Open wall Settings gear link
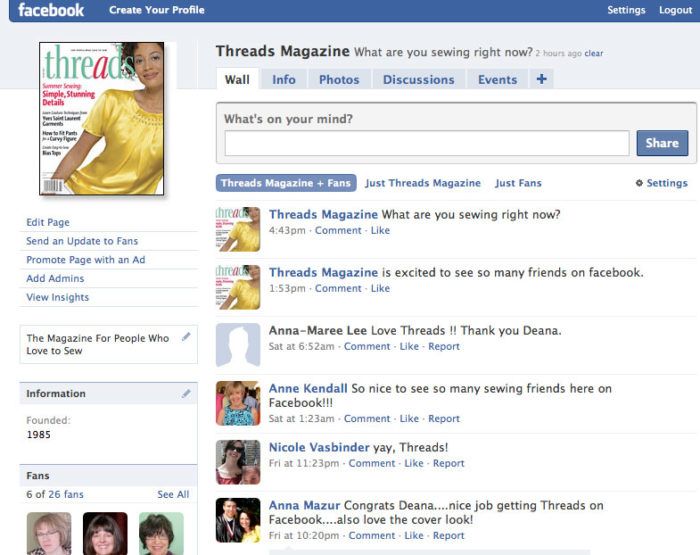The width and height of the screenshot is (700, 555). (x=662, y=183)
